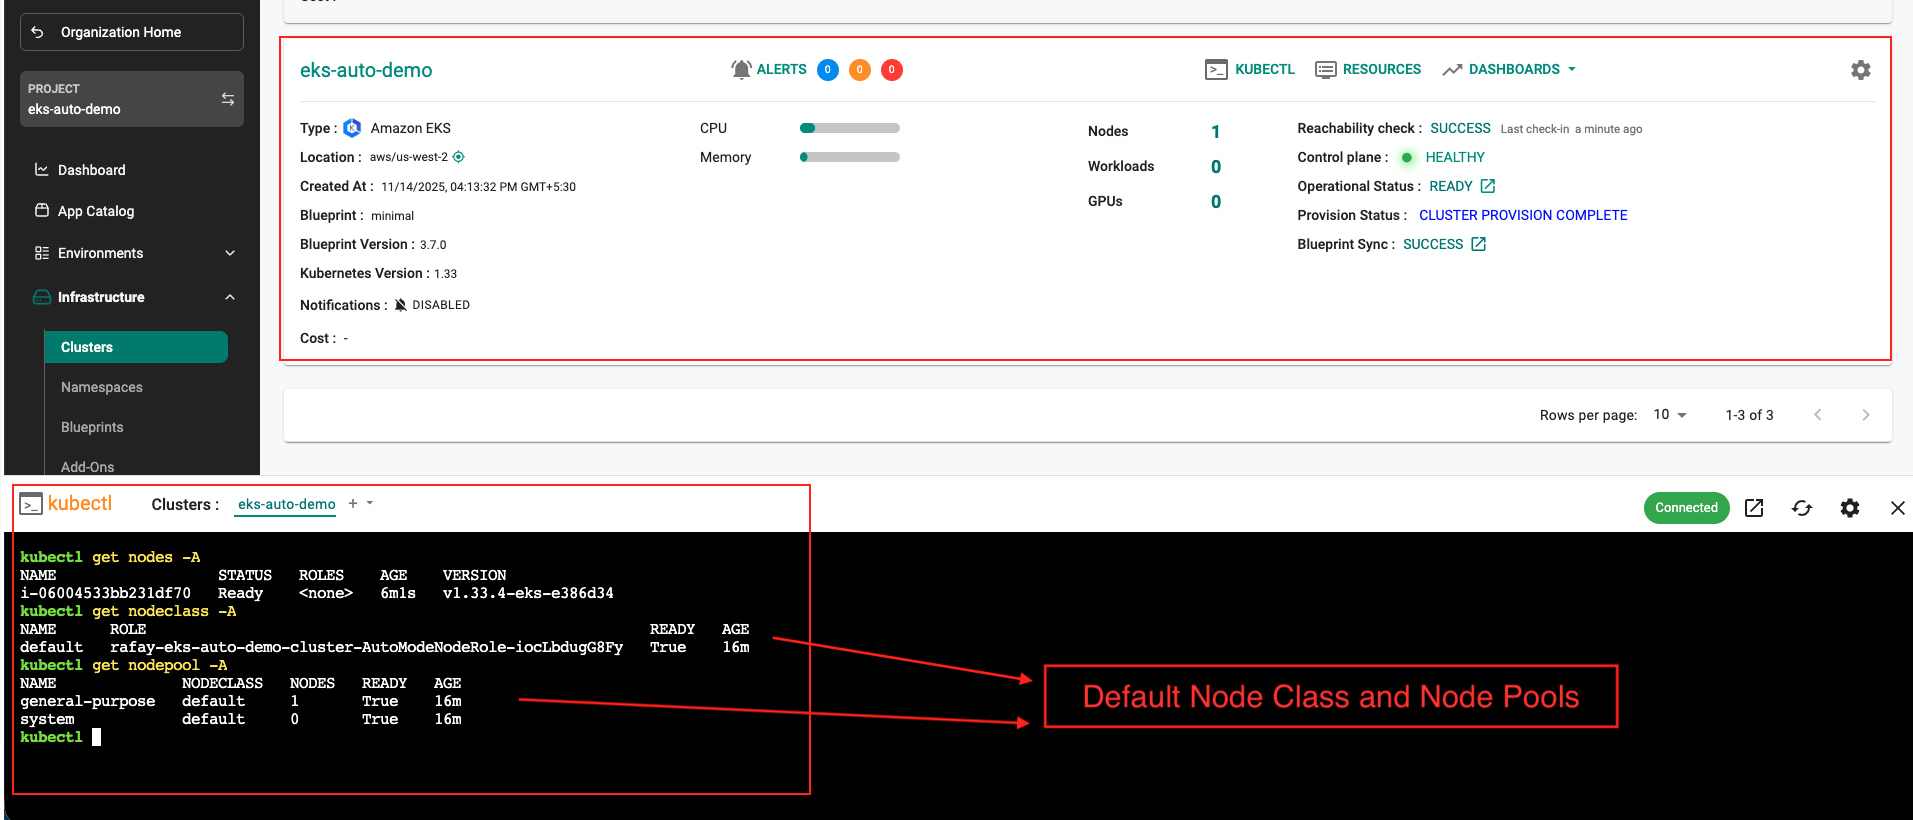Open kubectl terminal in new window

[x=1754, y=508]
